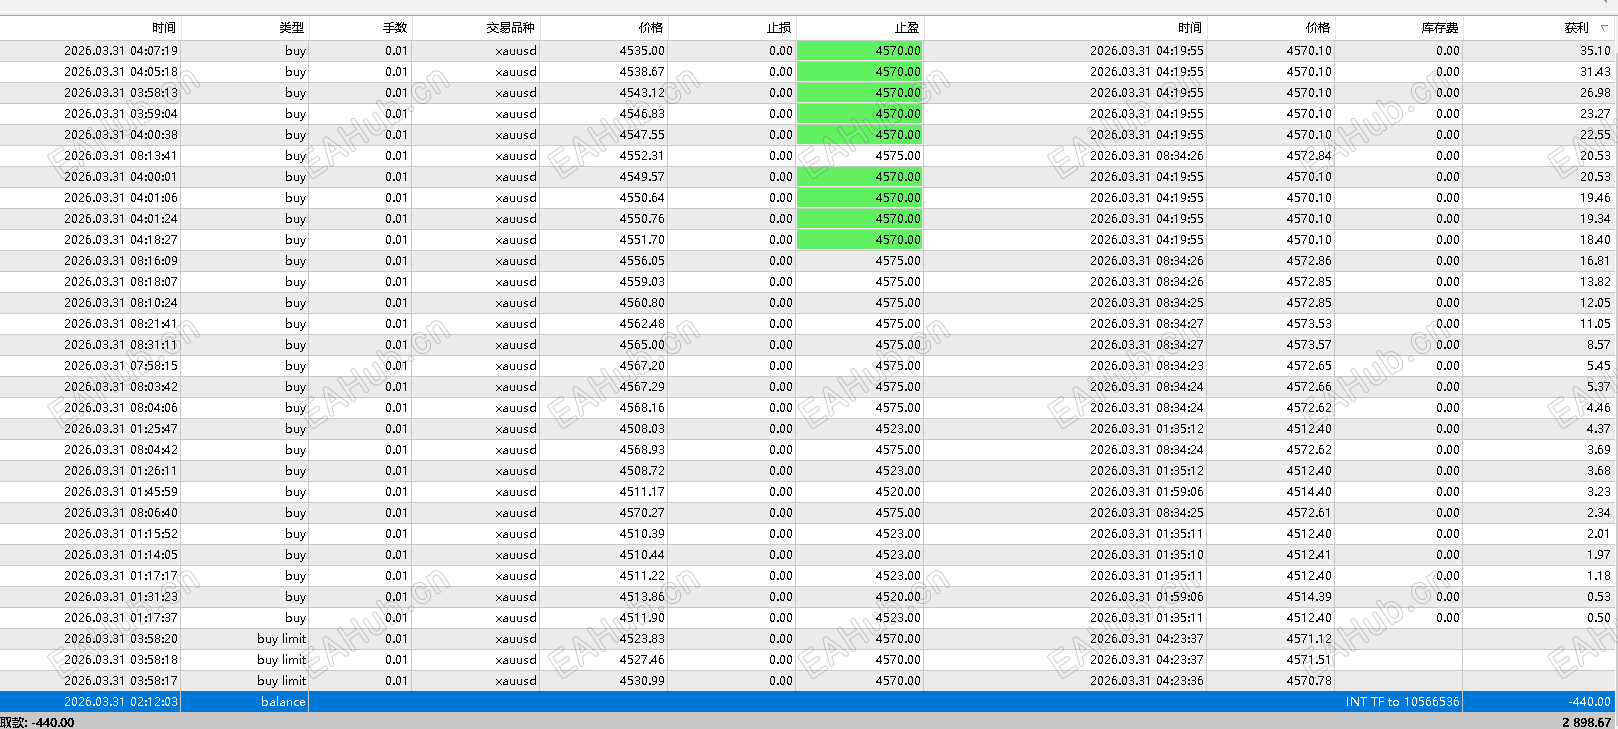Click the open price 4508.72 cell
This screenshot has width=1618, height=729.
tap(642, 471)
